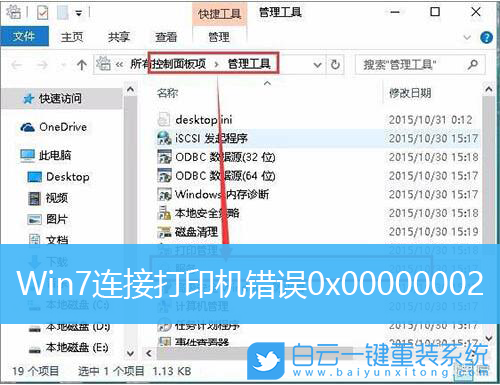Select 图片 folder in navigation pane

tap(57, 219)
